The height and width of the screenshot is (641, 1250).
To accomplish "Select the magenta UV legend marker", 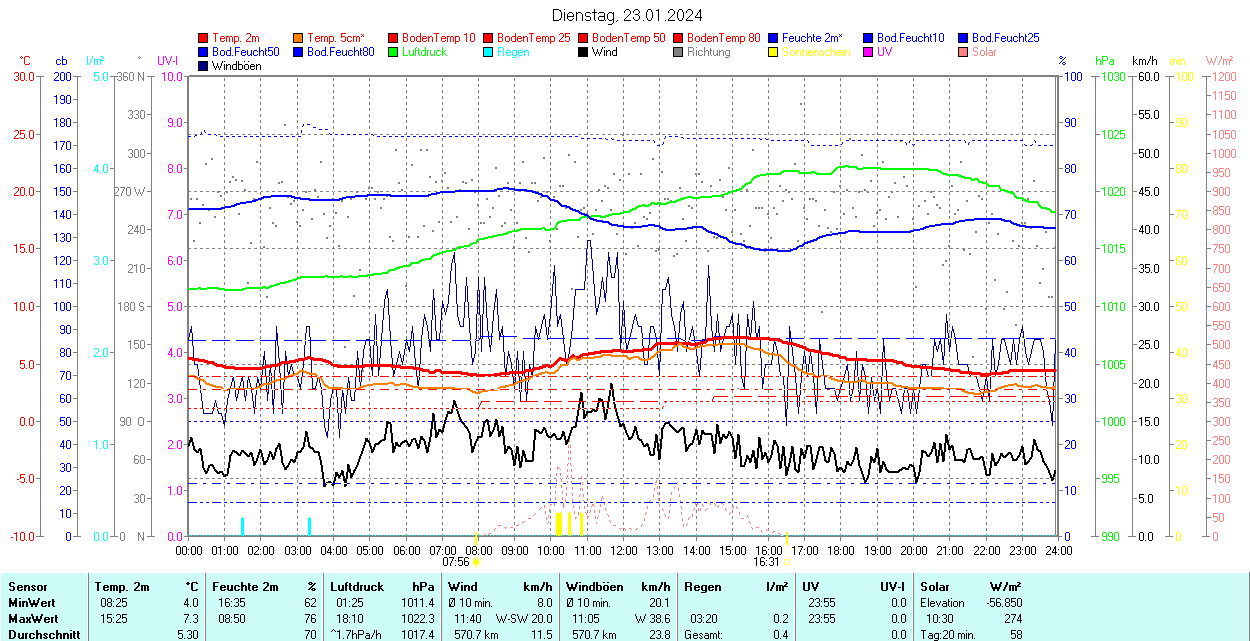I will [869, 52].
